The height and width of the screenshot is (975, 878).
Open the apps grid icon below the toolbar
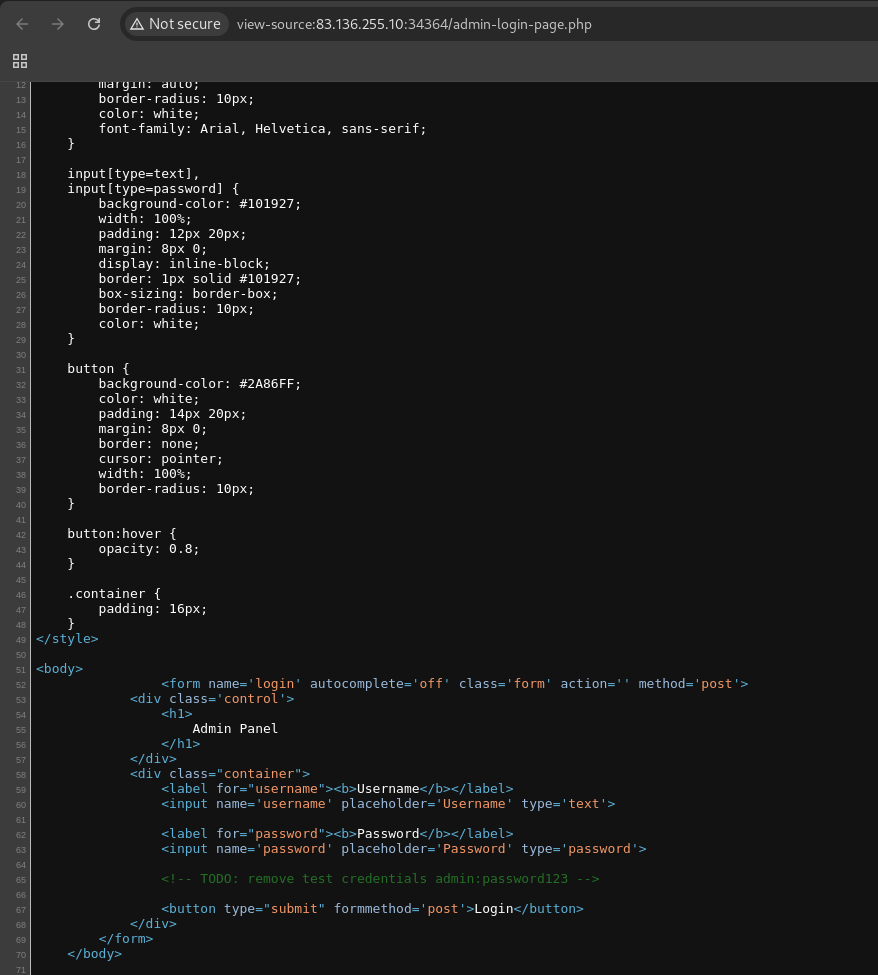click(x=20, y=61)
